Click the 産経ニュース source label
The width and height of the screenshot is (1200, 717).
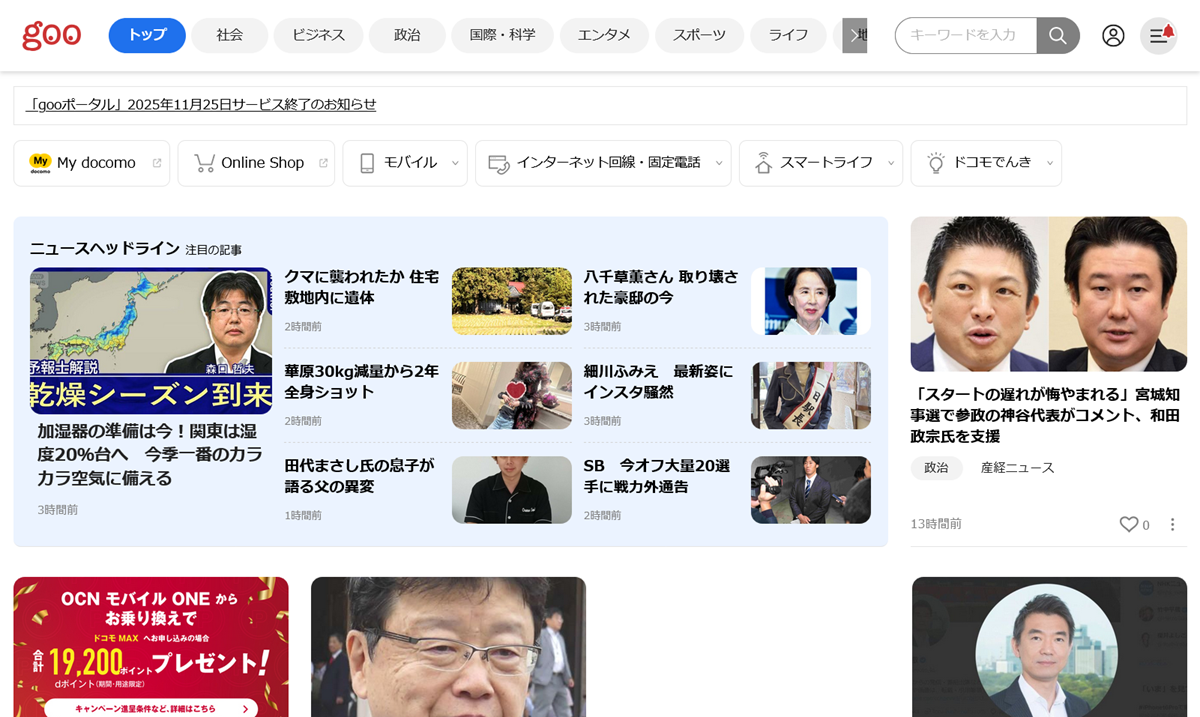pyautogui.click(x=1017, y=468)
